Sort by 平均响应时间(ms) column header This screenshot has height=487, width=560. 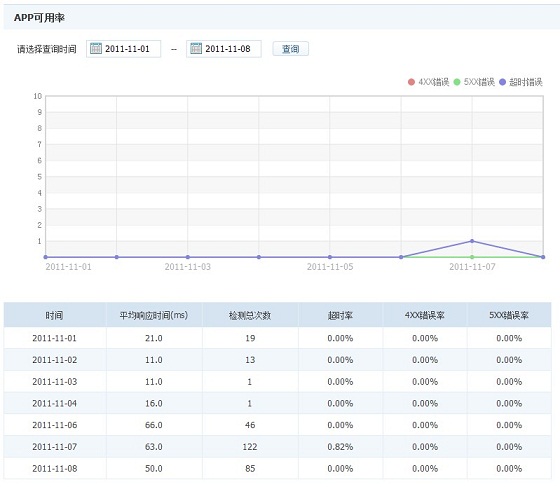[x=154, y=315]
